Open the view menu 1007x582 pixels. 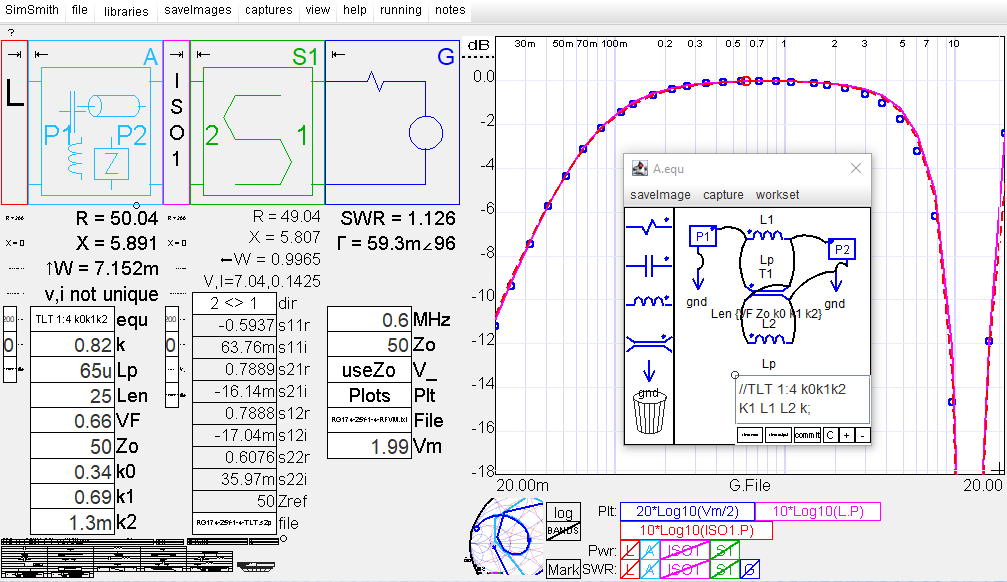coord(317,10)
